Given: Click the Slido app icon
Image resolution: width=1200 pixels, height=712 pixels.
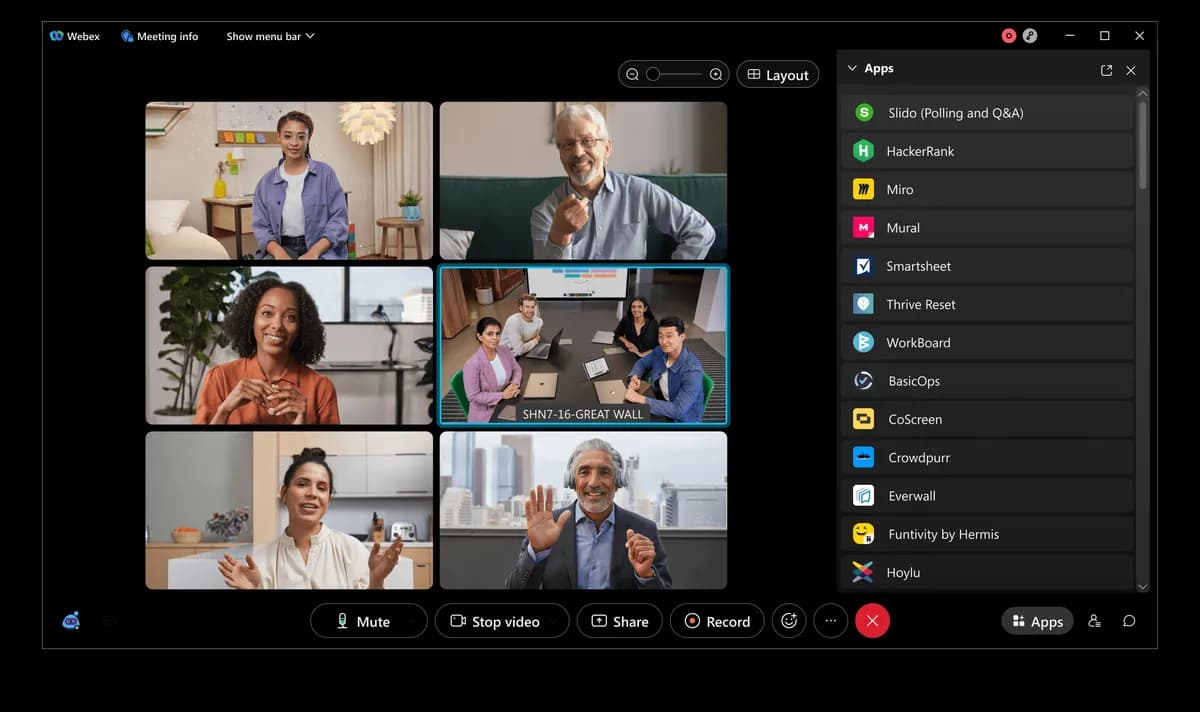Looking at the screenshot, I should pos(864,113).
